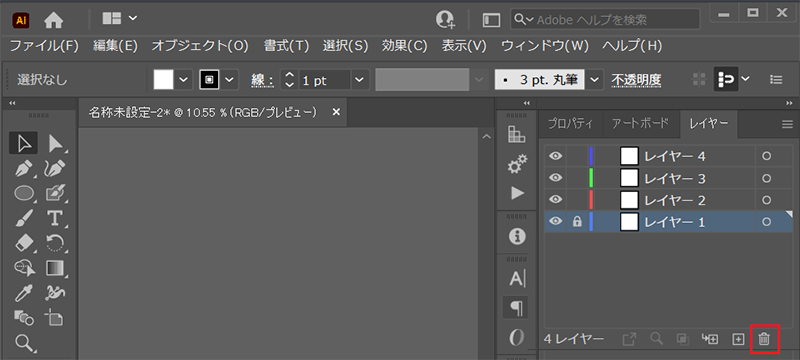Click Collect for Export icon

629,339
